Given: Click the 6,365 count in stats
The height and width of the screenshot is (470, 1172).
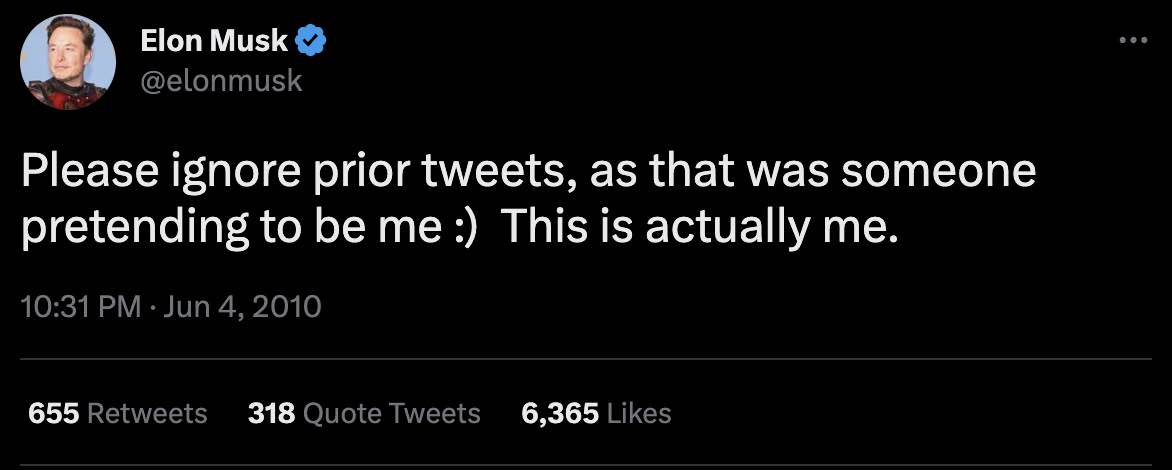Looking at the screenshot, I should 560,413.
